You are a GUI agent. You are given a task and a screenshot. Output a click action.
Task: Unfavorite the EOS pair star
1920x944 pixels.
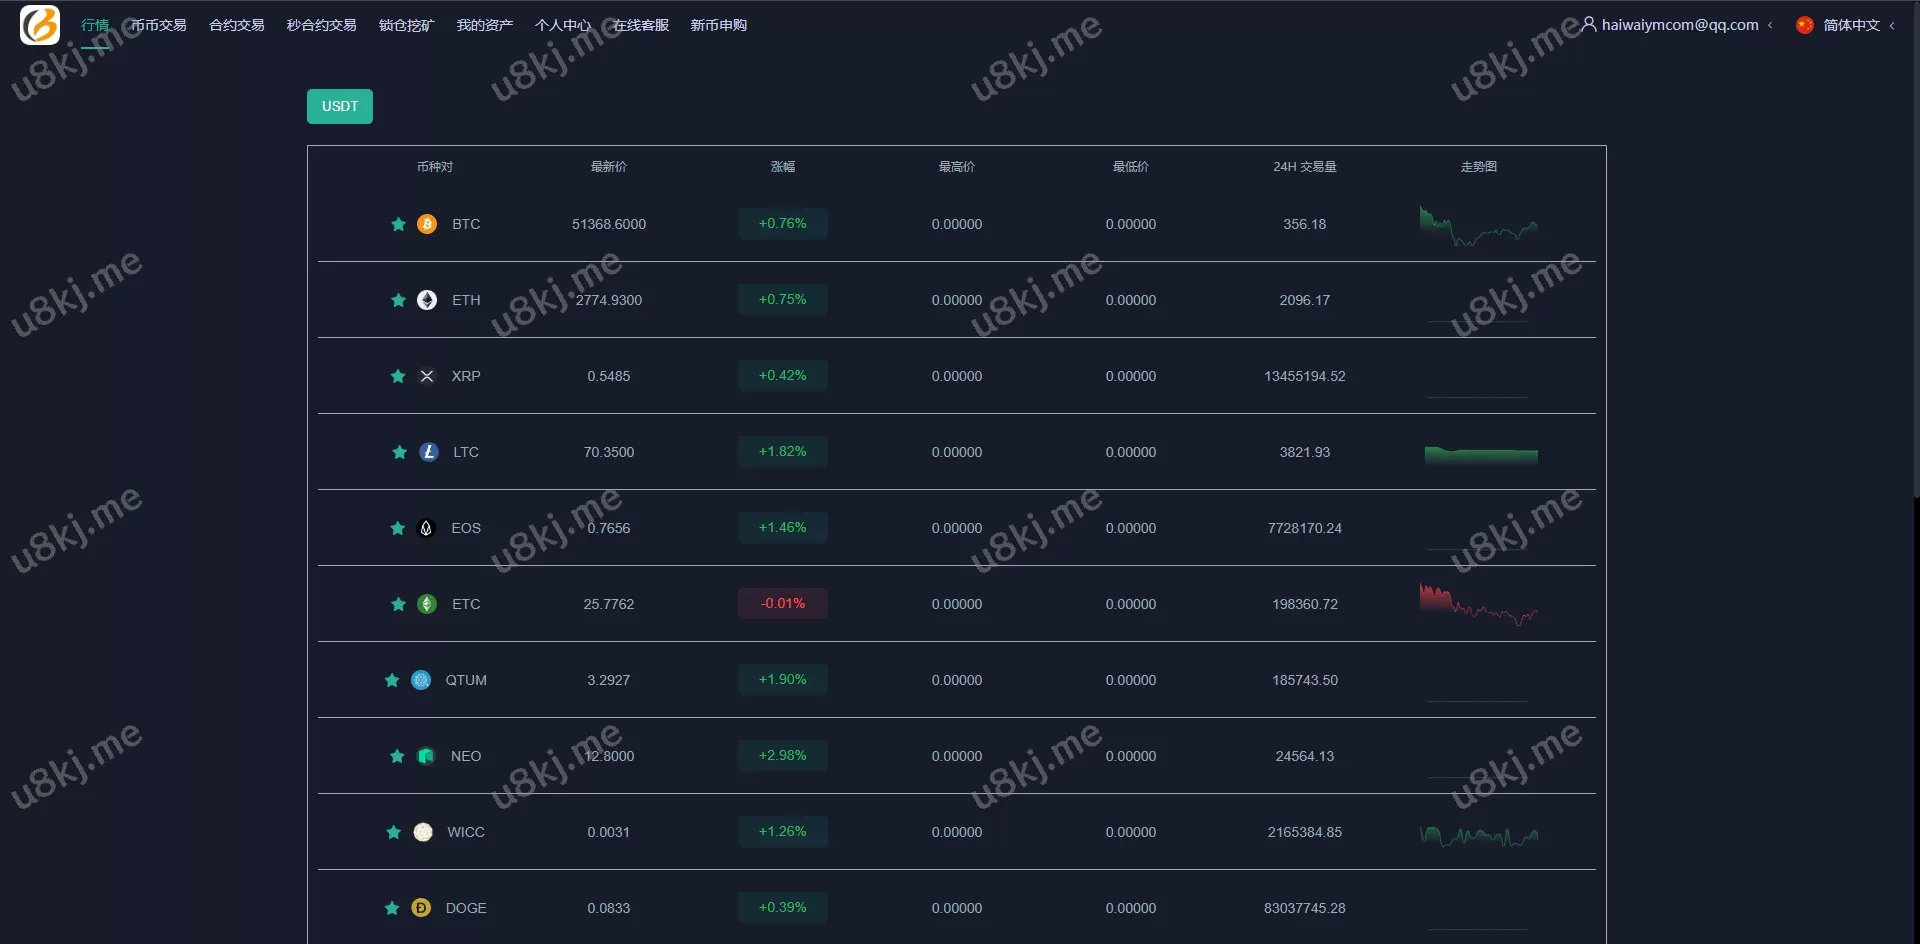pos(398,528)
